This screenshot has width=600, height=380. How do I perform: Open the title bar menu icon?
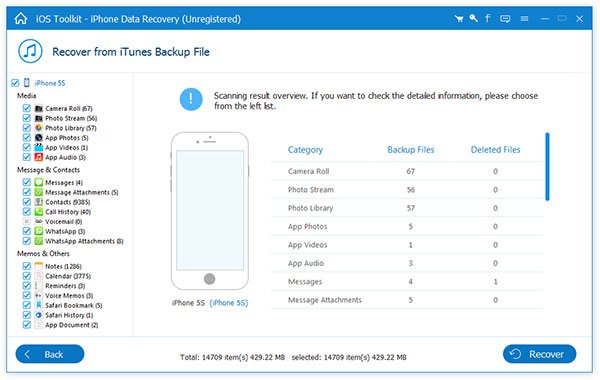pyautogui.click(x=524, y=18)
